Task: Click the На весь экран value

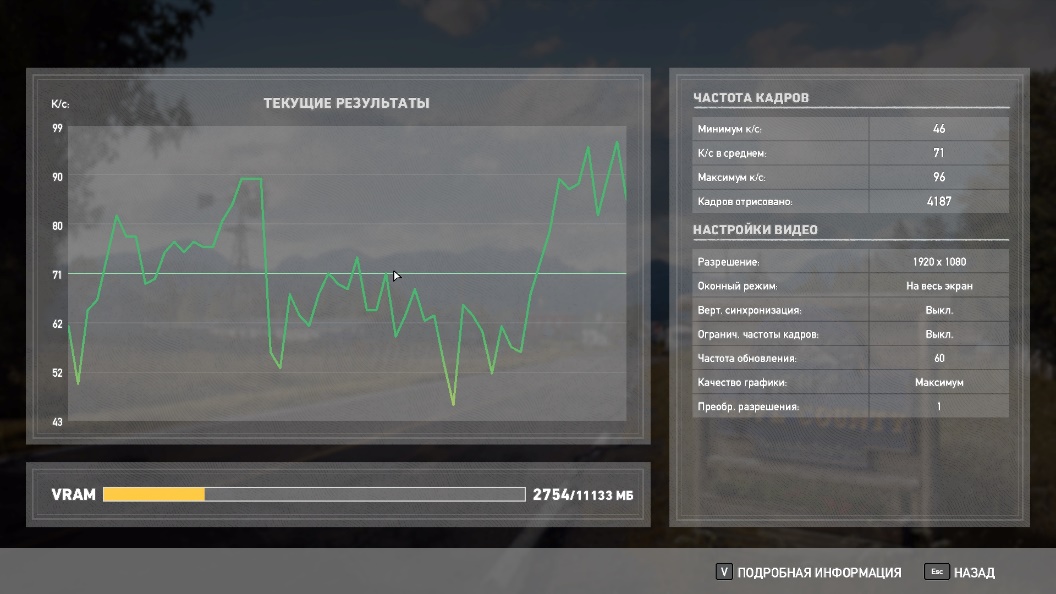Action: pyautogui.click(x=939, y=286)
